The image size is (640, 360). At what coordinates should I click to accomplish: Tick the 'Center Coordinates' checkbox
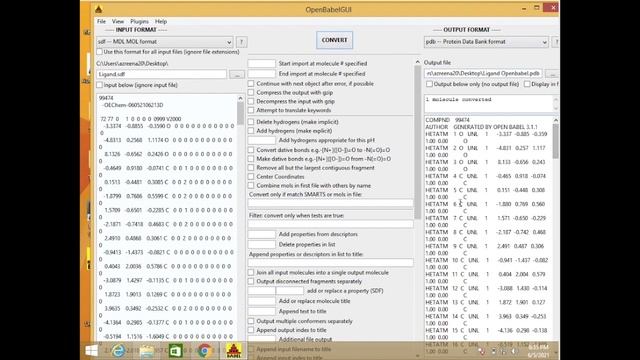pos(251,177)
